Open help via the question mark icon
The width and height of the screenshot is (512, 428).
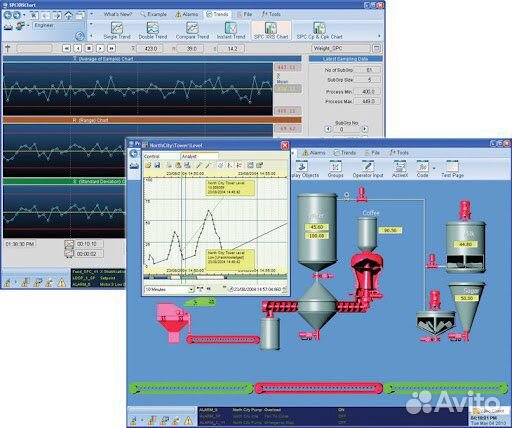(80, 36)
